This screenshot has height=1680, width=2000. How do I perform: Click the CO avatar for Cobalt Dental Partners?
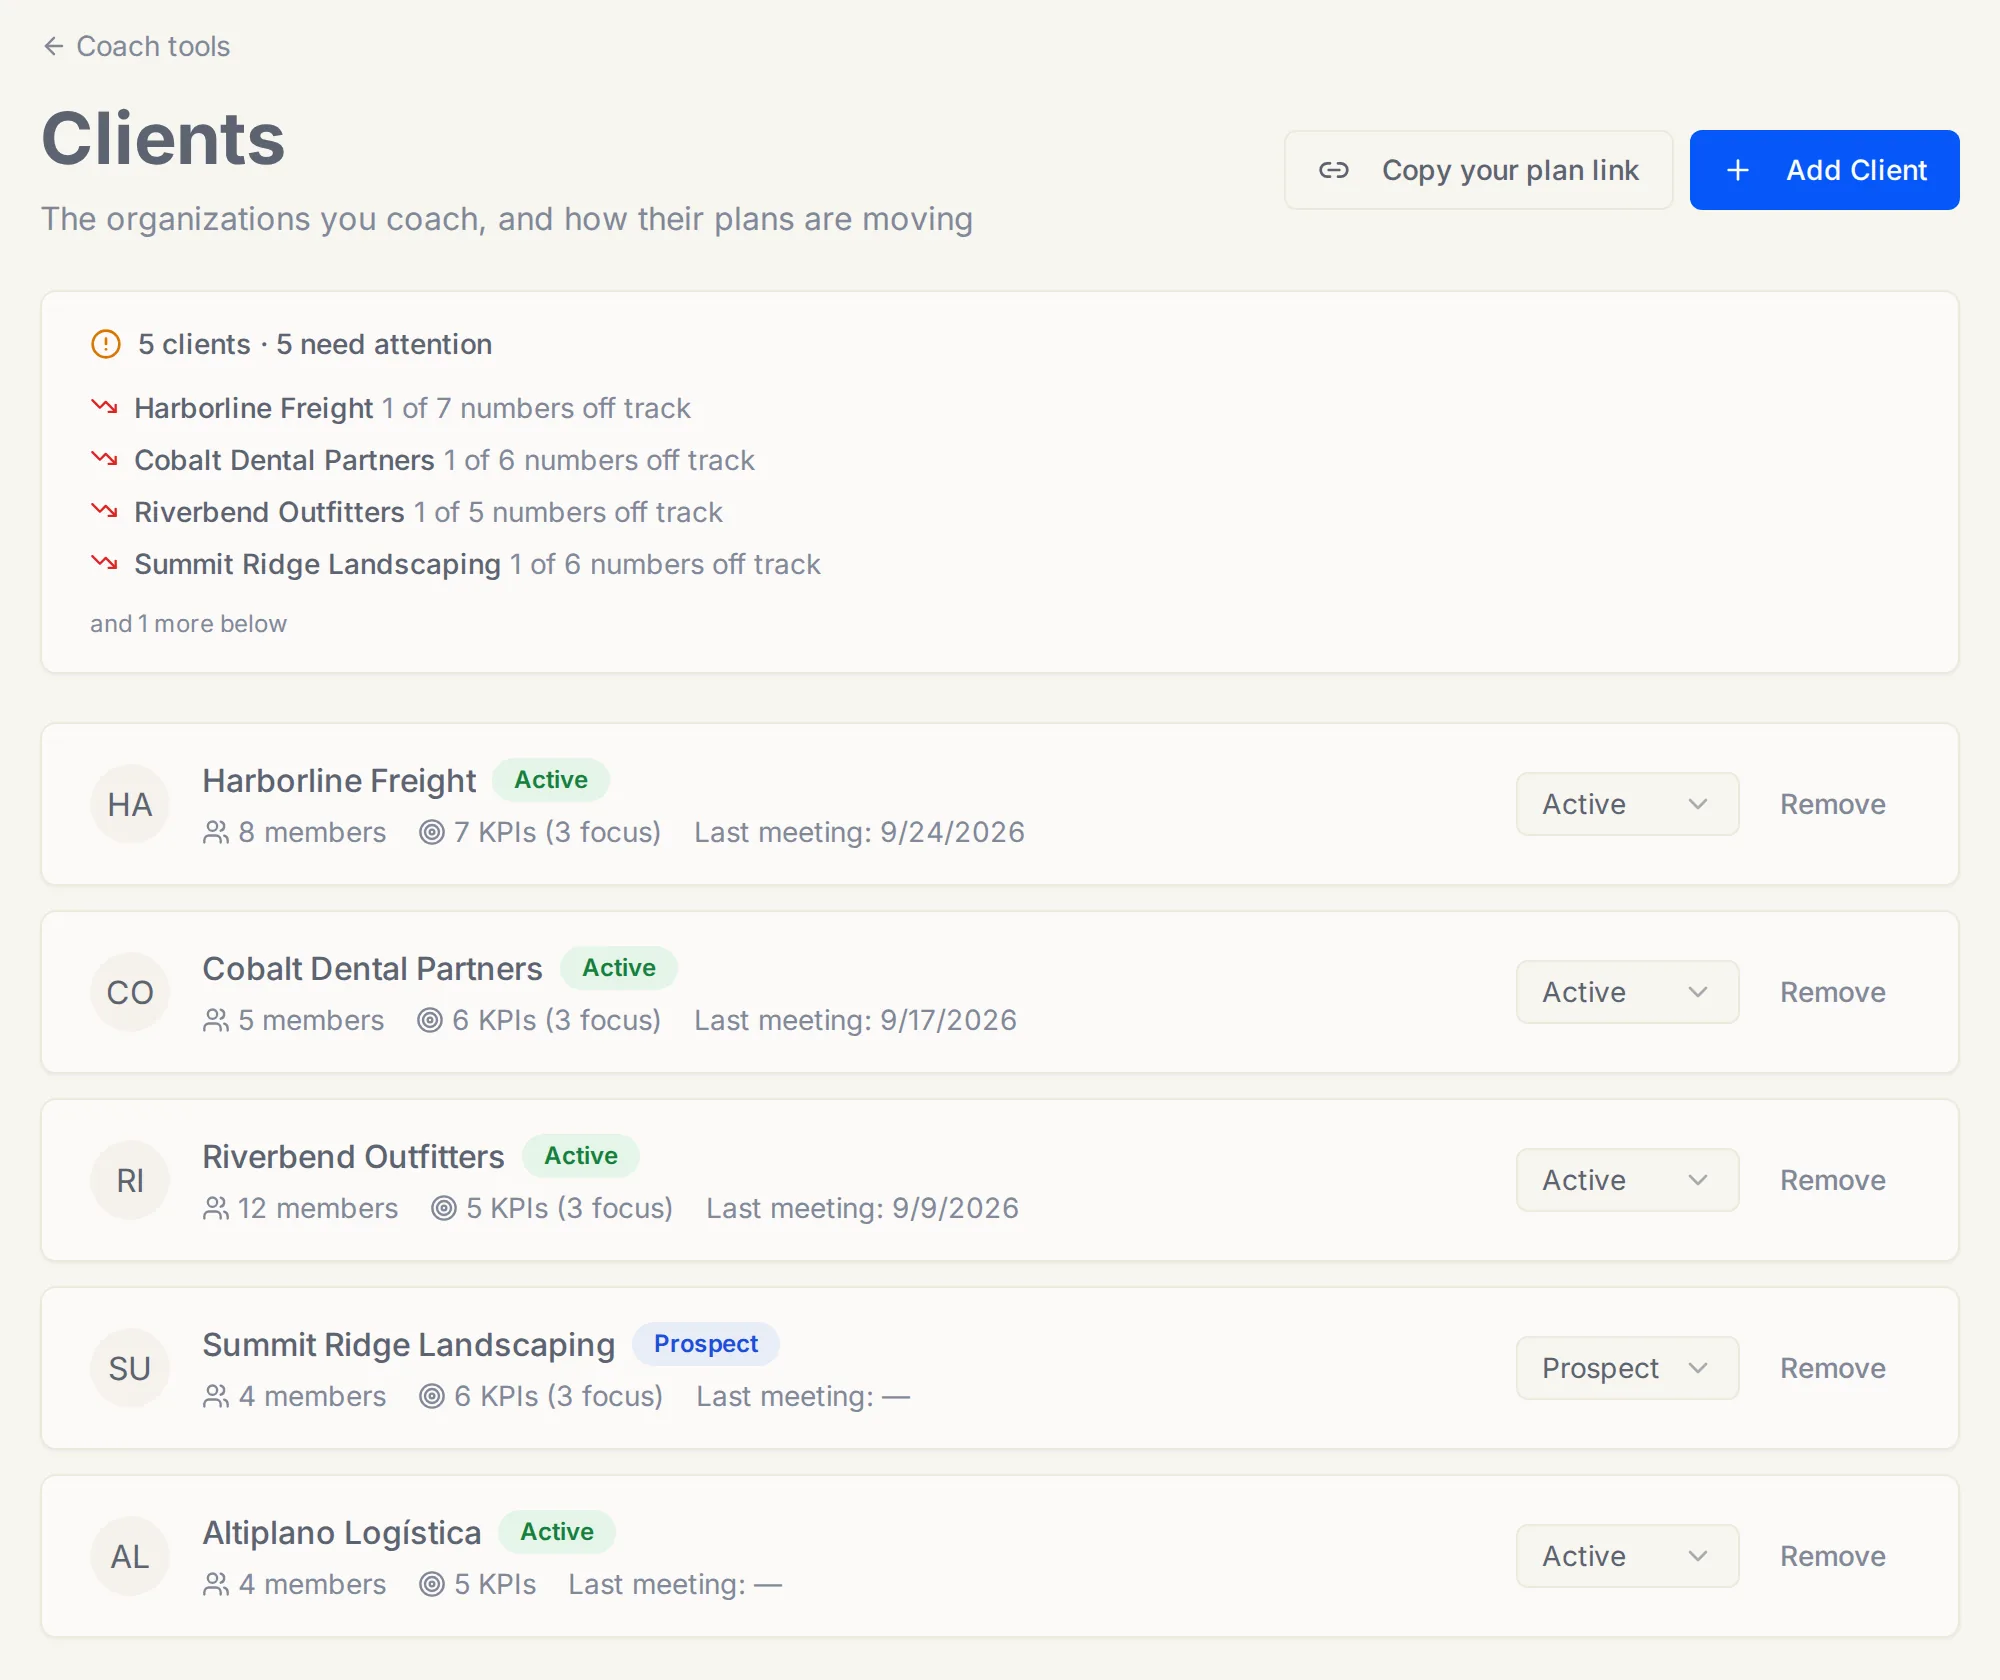pos(130,992)
